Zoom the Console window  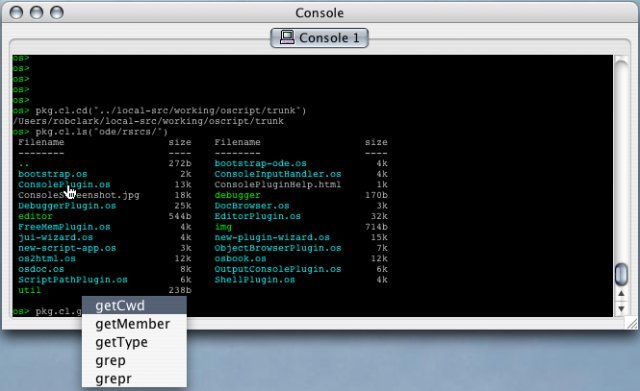tap(57, 12)
